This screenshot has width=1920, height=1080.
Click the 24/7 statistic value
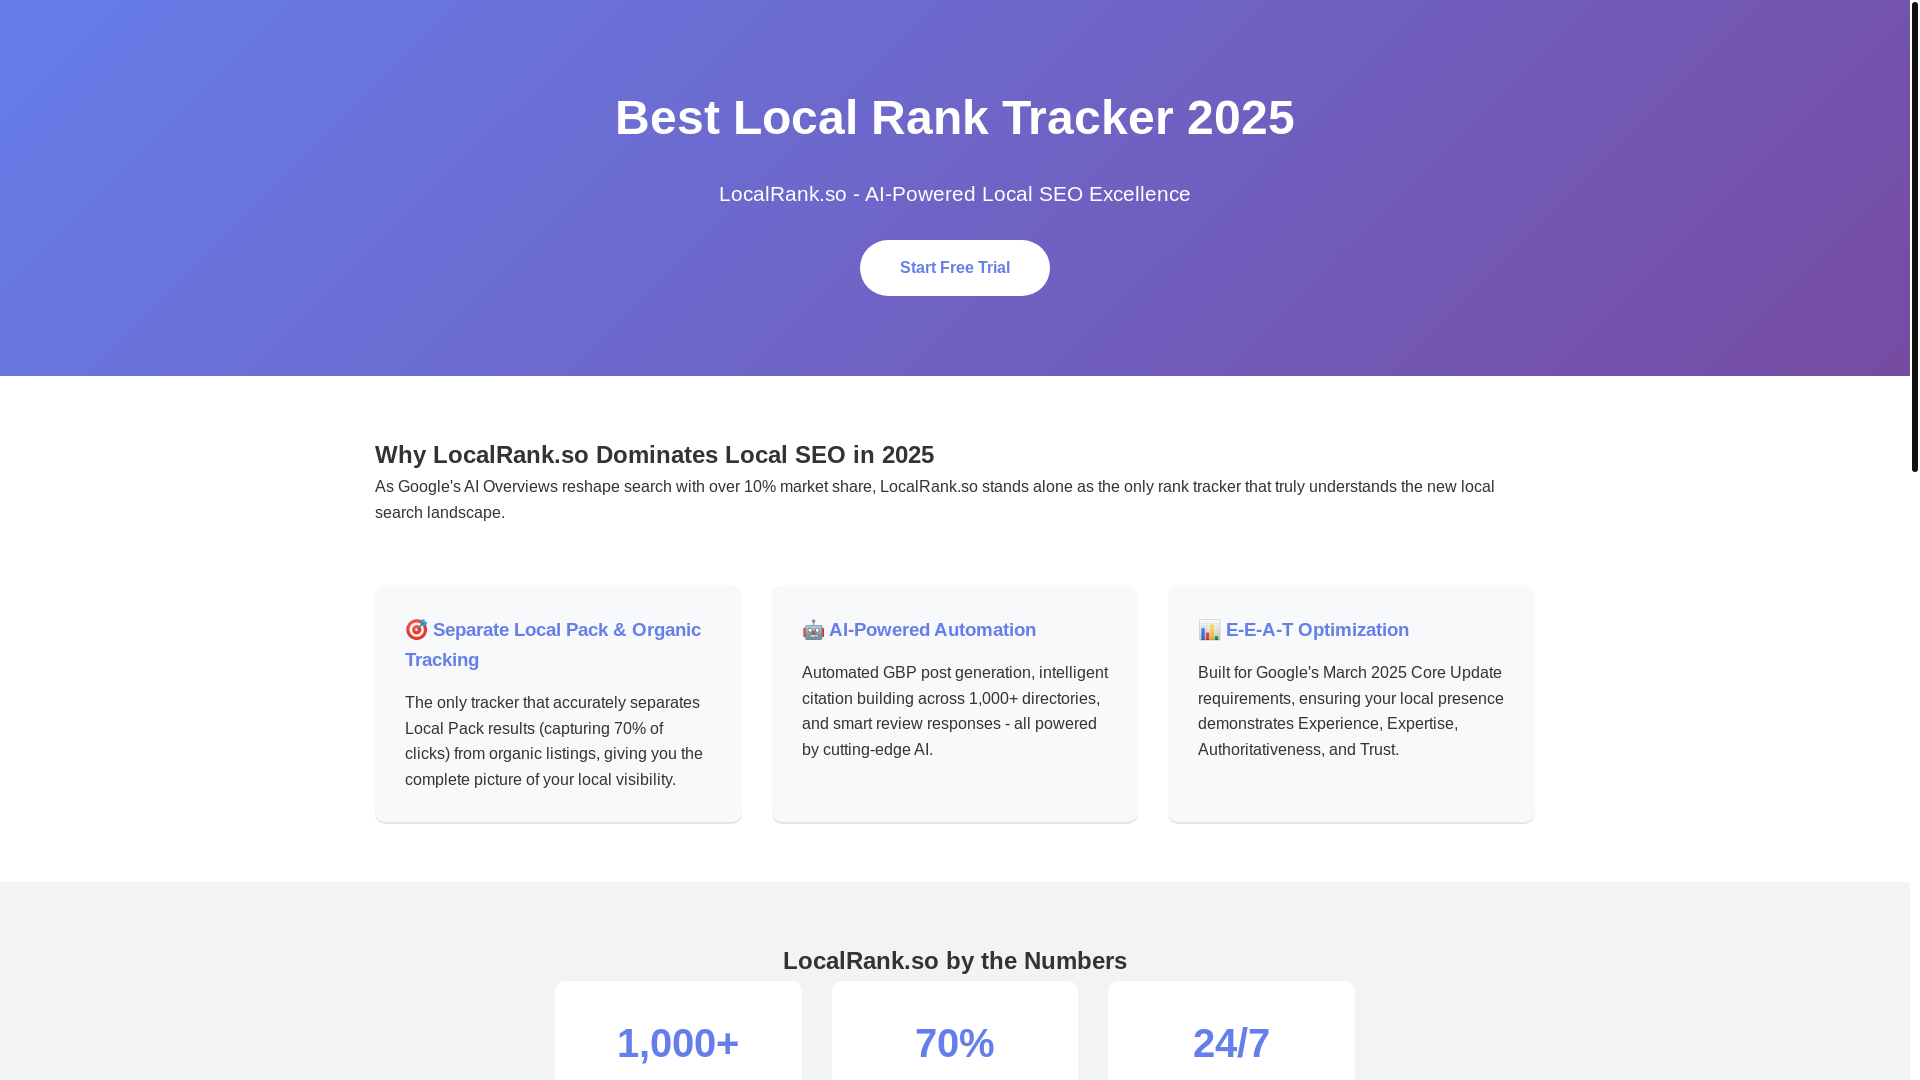[x=1231, y=1044]
